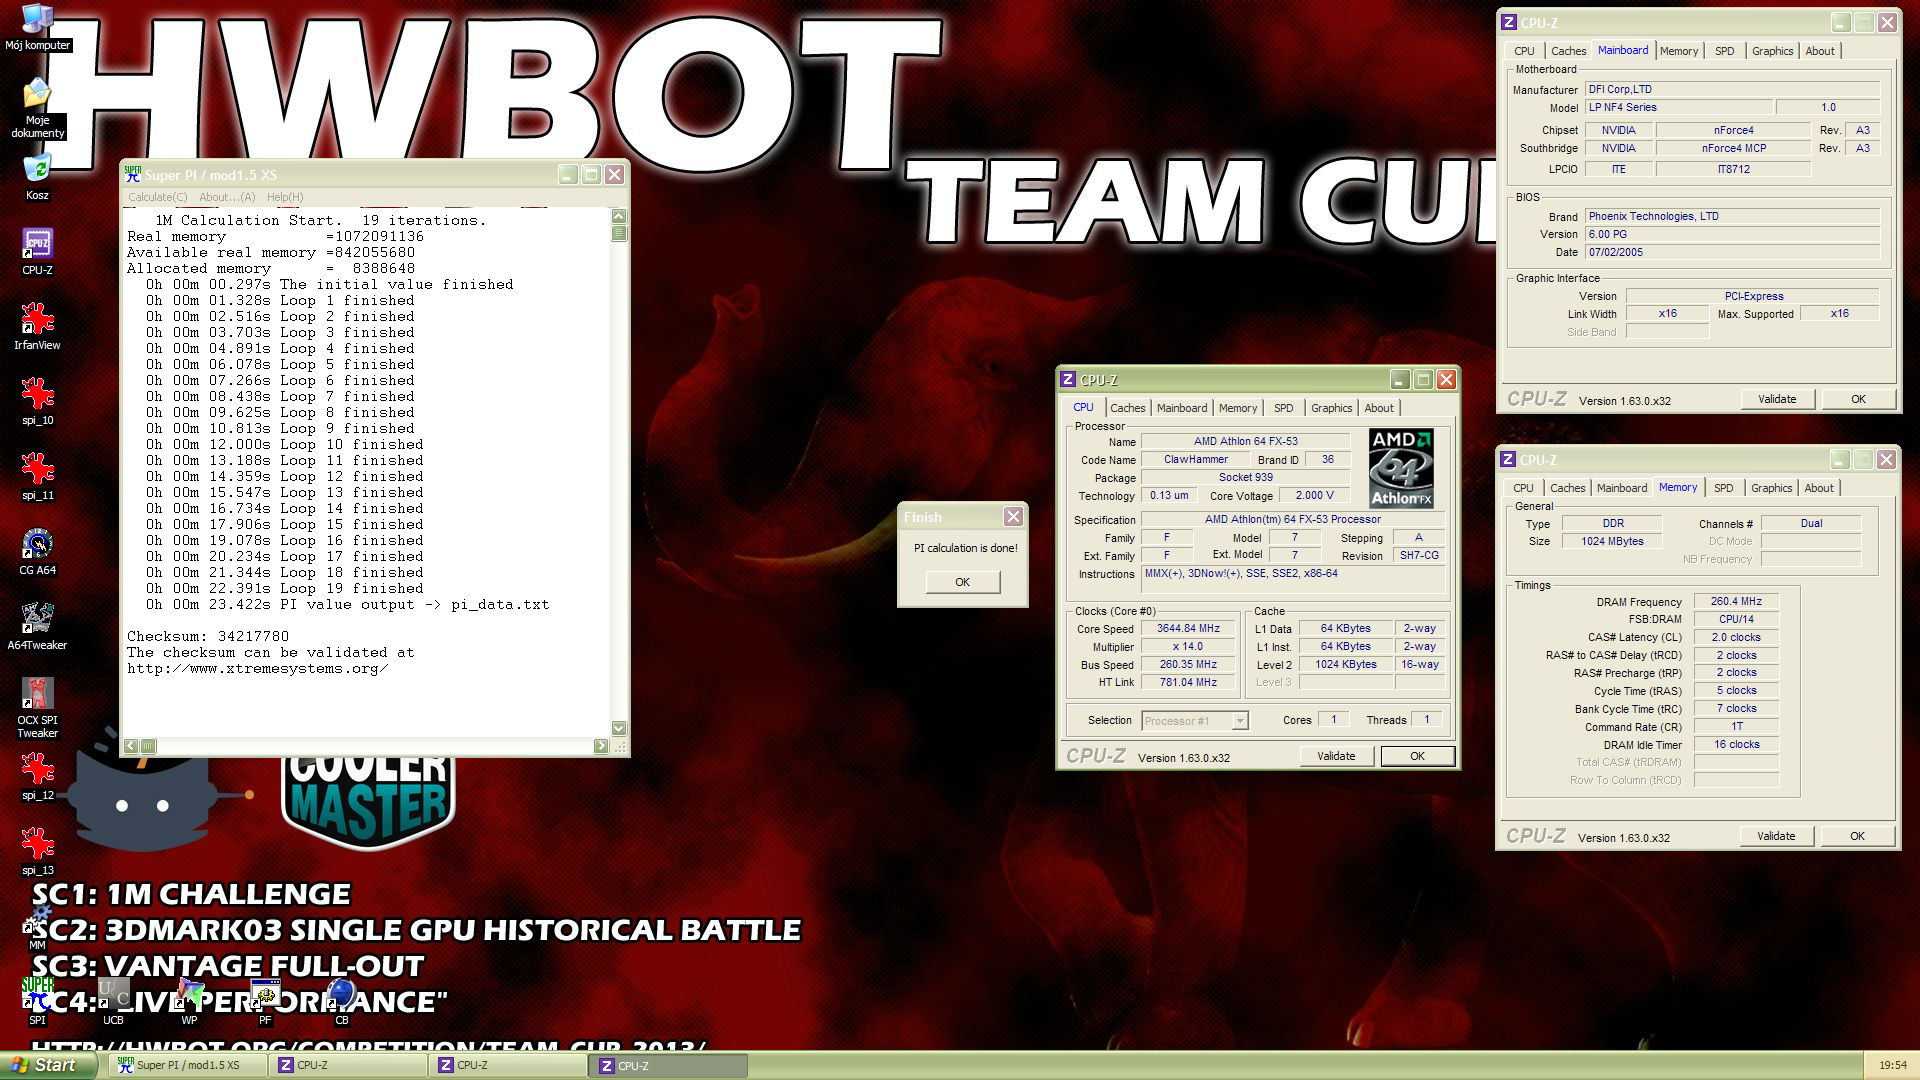Viewport: 1920px width, 1080px height.
Task: Click Validate in mainboard CPU-Z window
Action: (1777, 399)
